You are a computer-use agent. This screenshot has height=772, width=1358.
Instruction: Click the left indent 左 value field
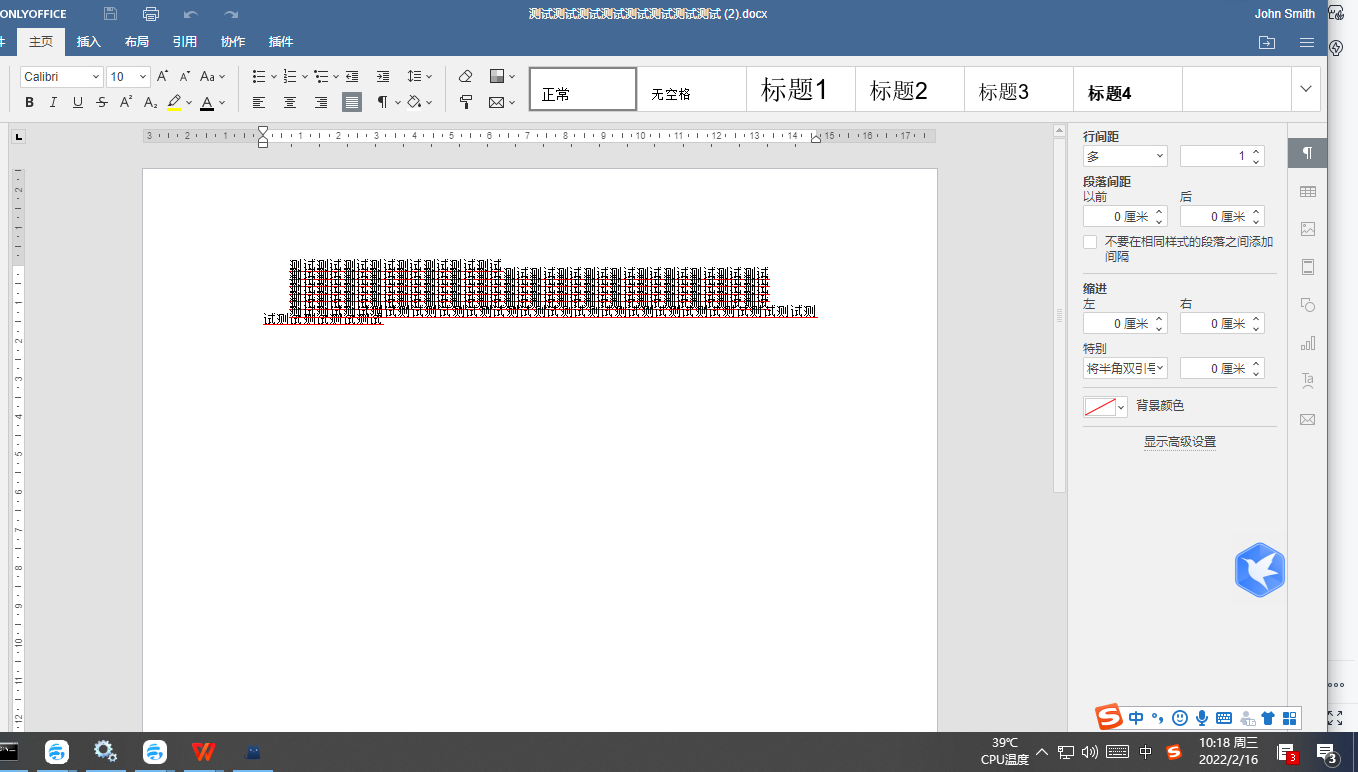pyautogui.click(x=1125, y=323)
